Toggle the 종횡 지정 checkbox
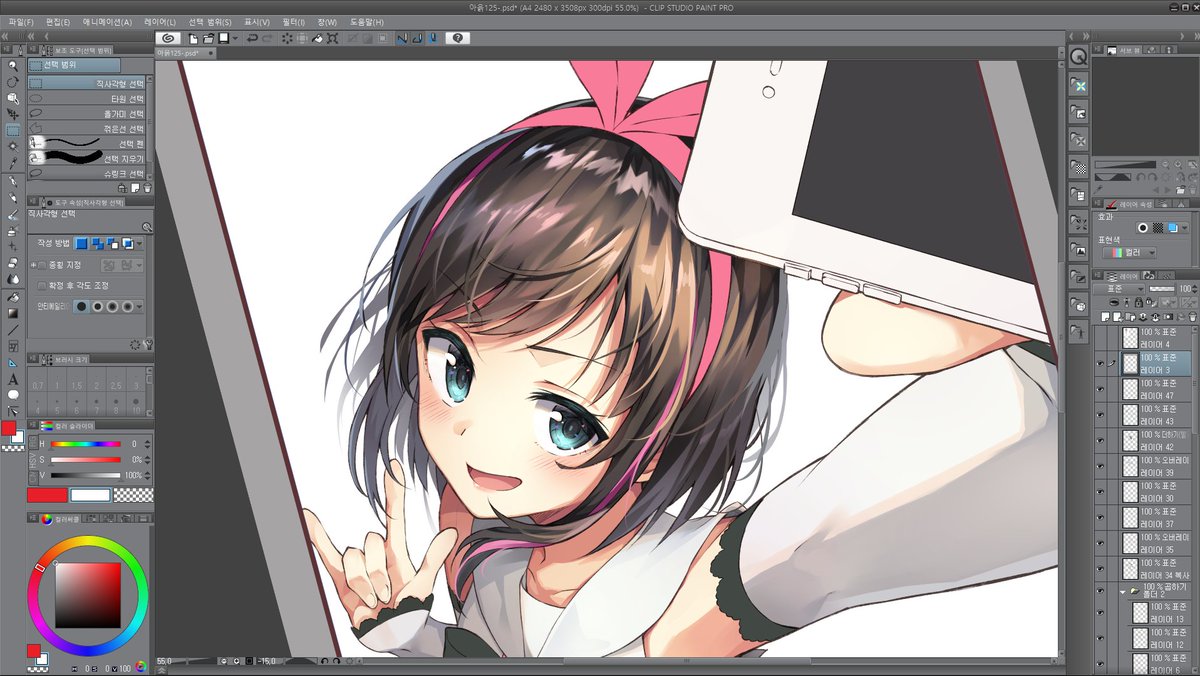The image size is (1200, 676). (x=42, y=265)
